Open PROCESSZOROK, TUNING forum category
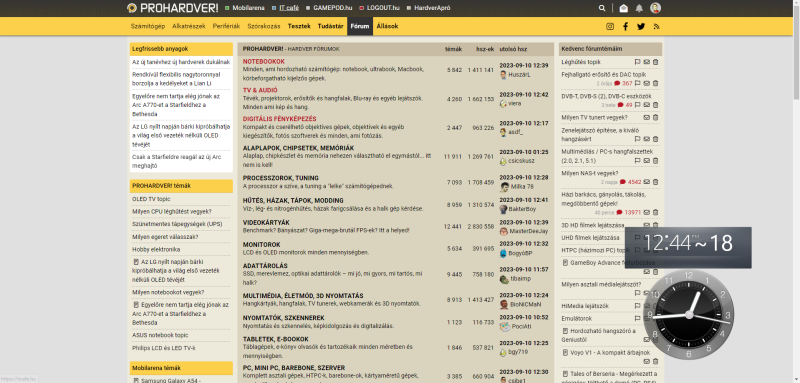Viewport: 800px width, 383px height. coord(281,178)
